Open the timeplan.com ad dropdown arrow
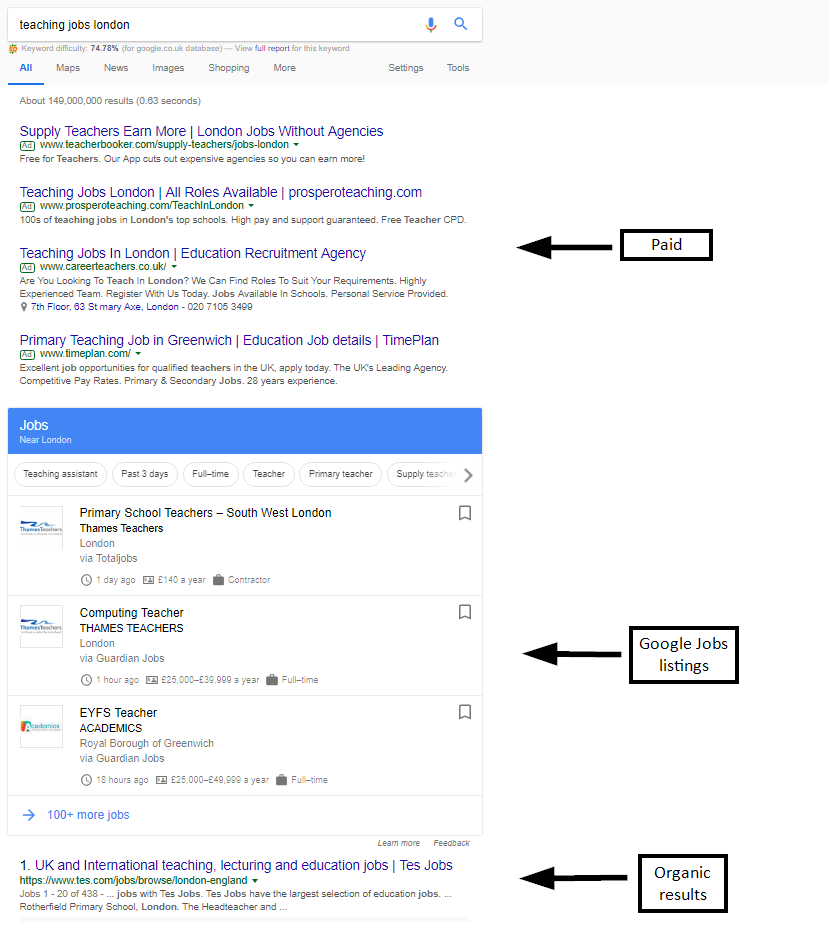Viewport: 829px width, 931px height. click(138, 354)
